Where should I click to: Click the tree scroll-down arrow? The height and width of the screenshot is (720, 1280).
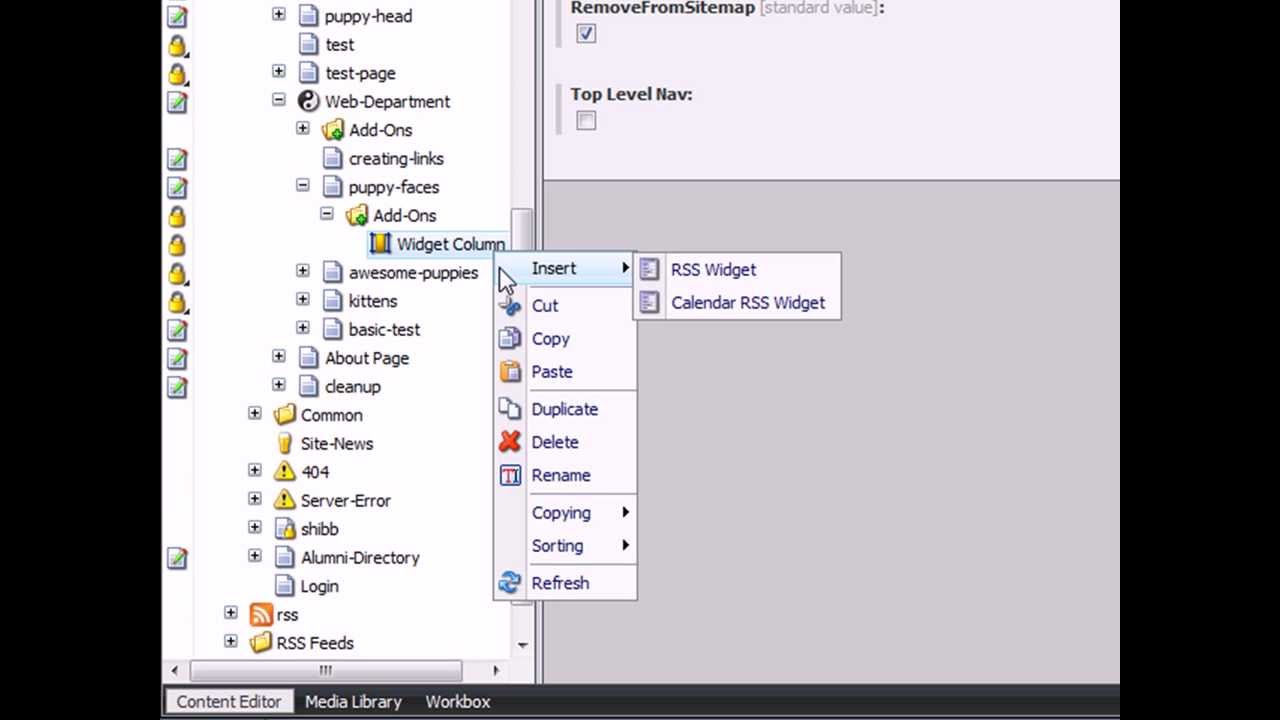click(x=522, y=645)
